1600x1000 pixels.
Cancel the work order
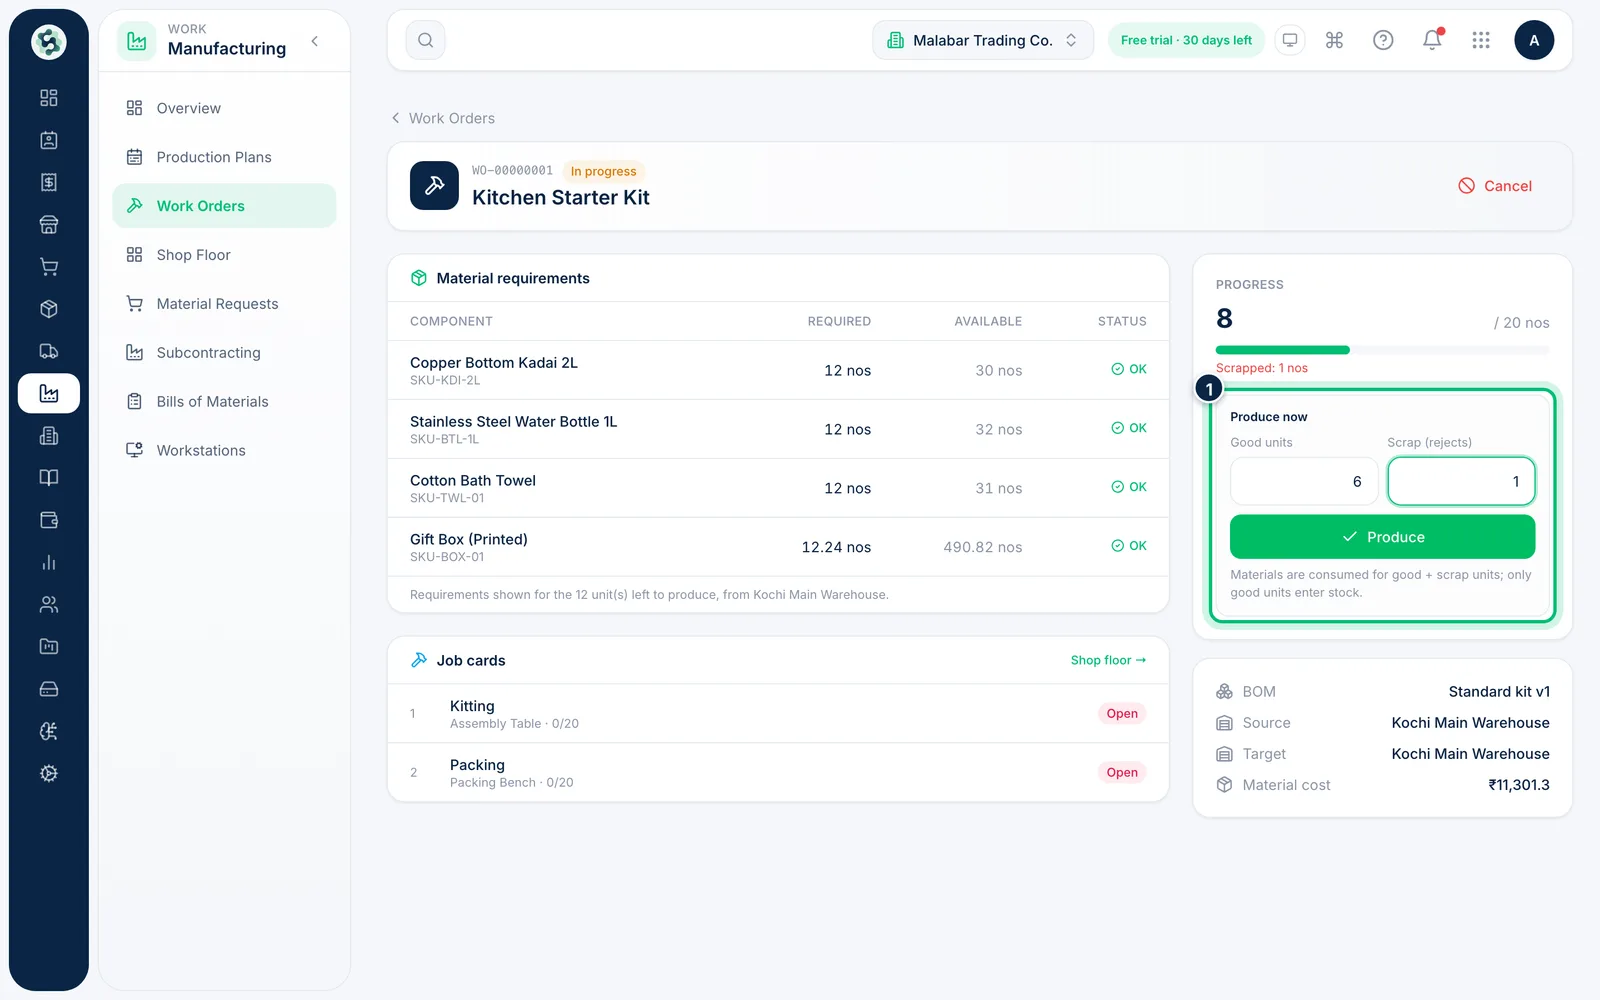click(1495, 186)
